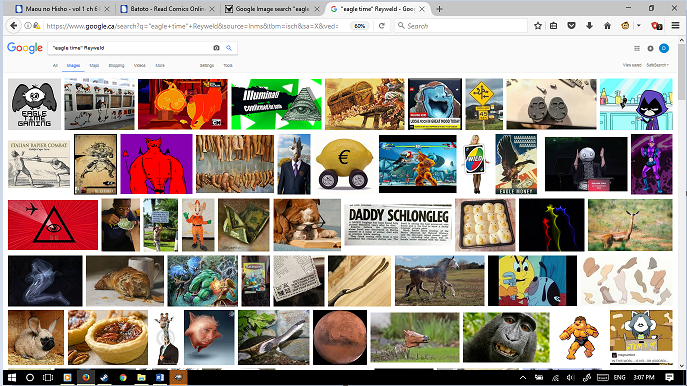Open the Firefox hamburger menu
Screen dimensions: 687x386
[675, 26]
